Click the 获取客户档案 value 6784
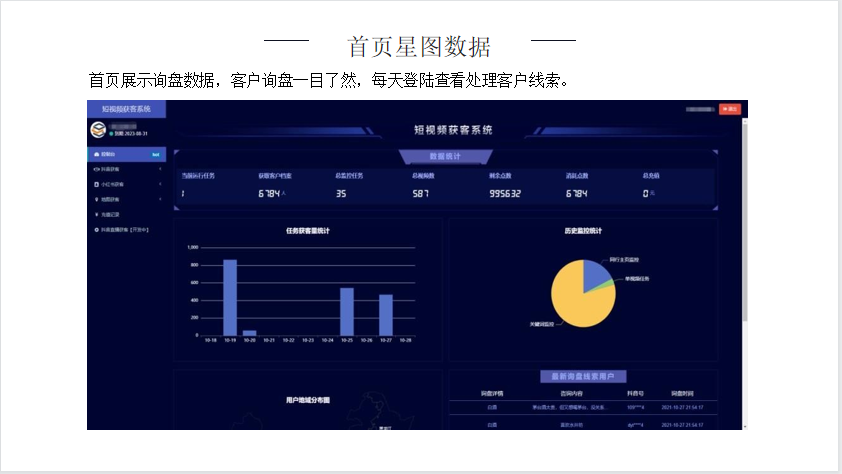The width and height of the screenshot is (842, 474). click(x=269, y=193)
